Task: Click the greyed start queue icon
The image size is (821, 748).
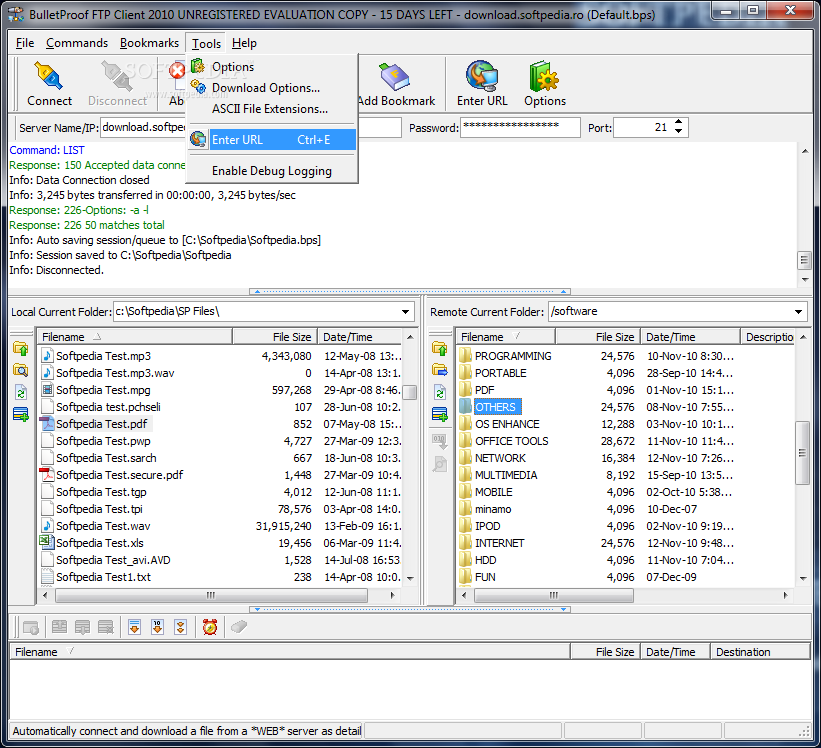Action: click(31, 627)
